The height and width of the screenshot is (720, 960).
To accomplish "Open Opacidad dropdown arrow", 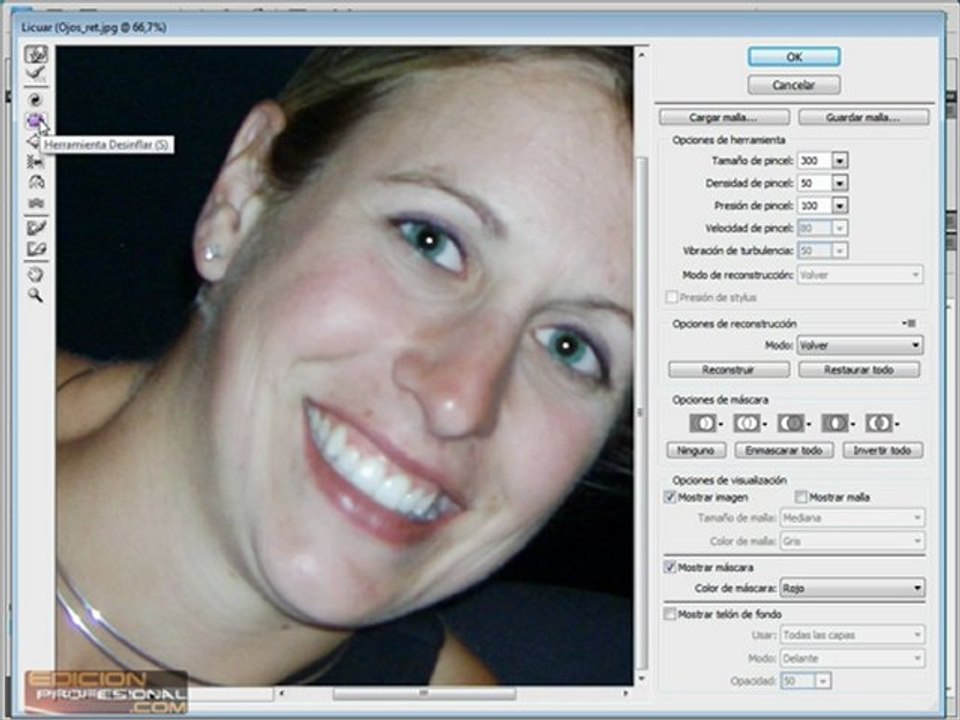I will coord(823,681).
